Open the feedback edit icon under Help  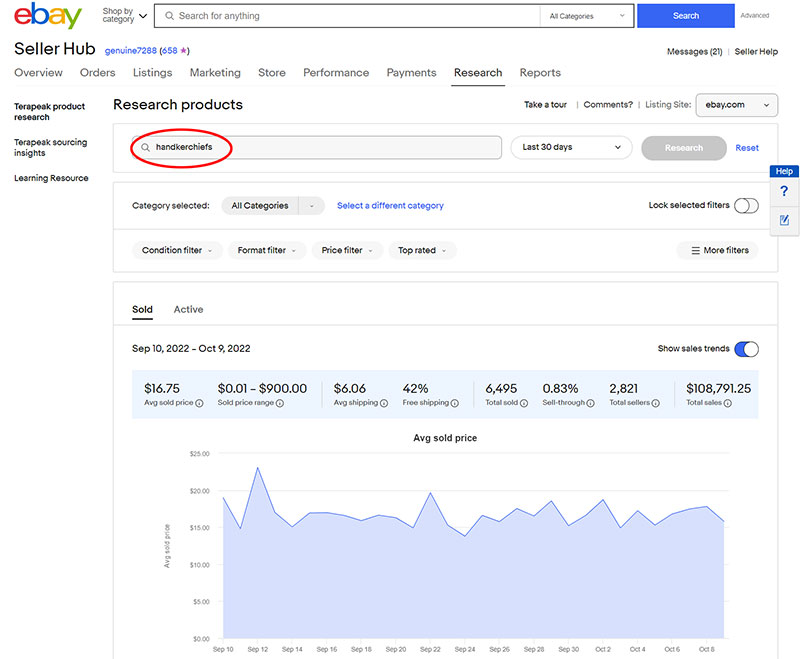[784, 220]
